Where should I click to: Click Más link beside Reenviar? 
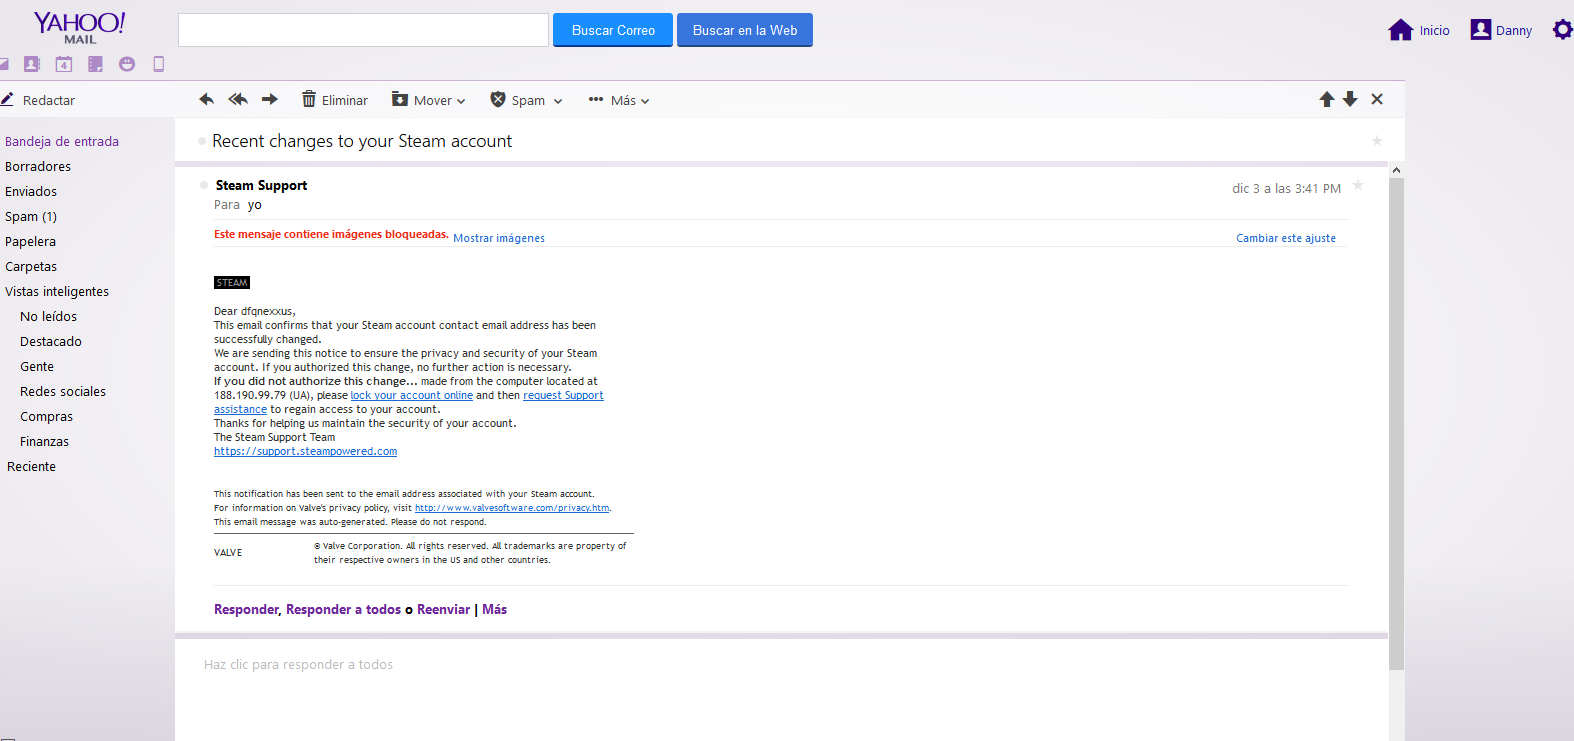coord(494,609)
